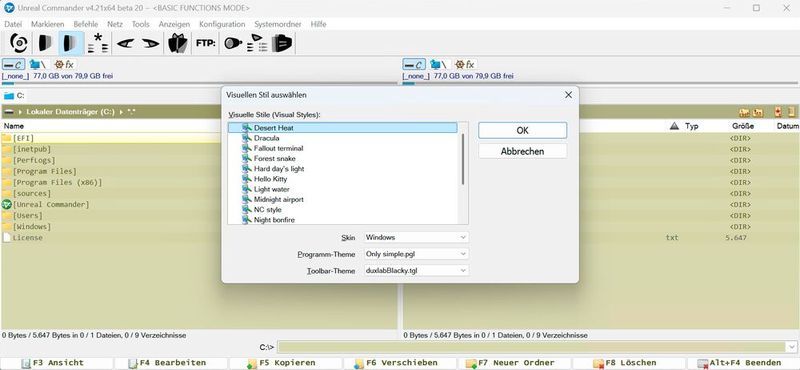Open the Tools menu

pyautogui.click(x=141, y=24)
